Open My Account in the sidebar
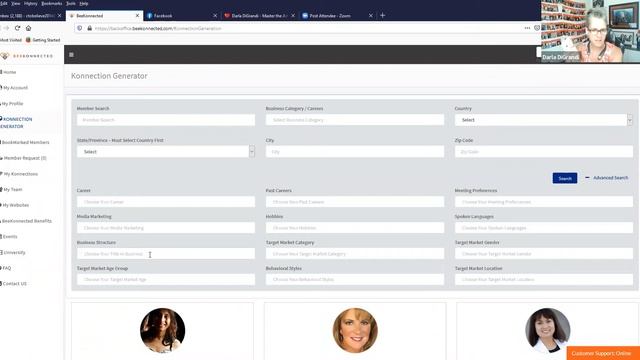640x360 pixels. pos(15,88)
